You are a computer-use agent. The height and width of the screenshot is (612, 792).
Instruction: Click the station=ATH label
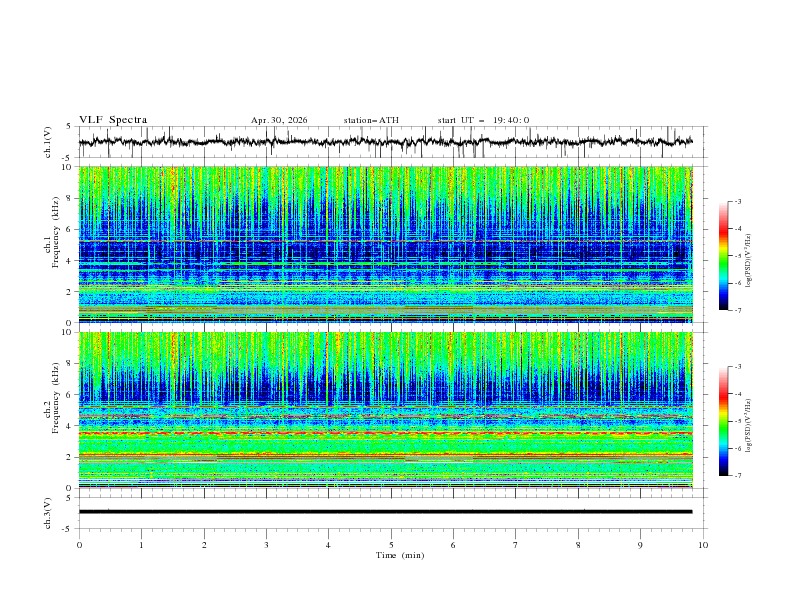pos(371,120)
